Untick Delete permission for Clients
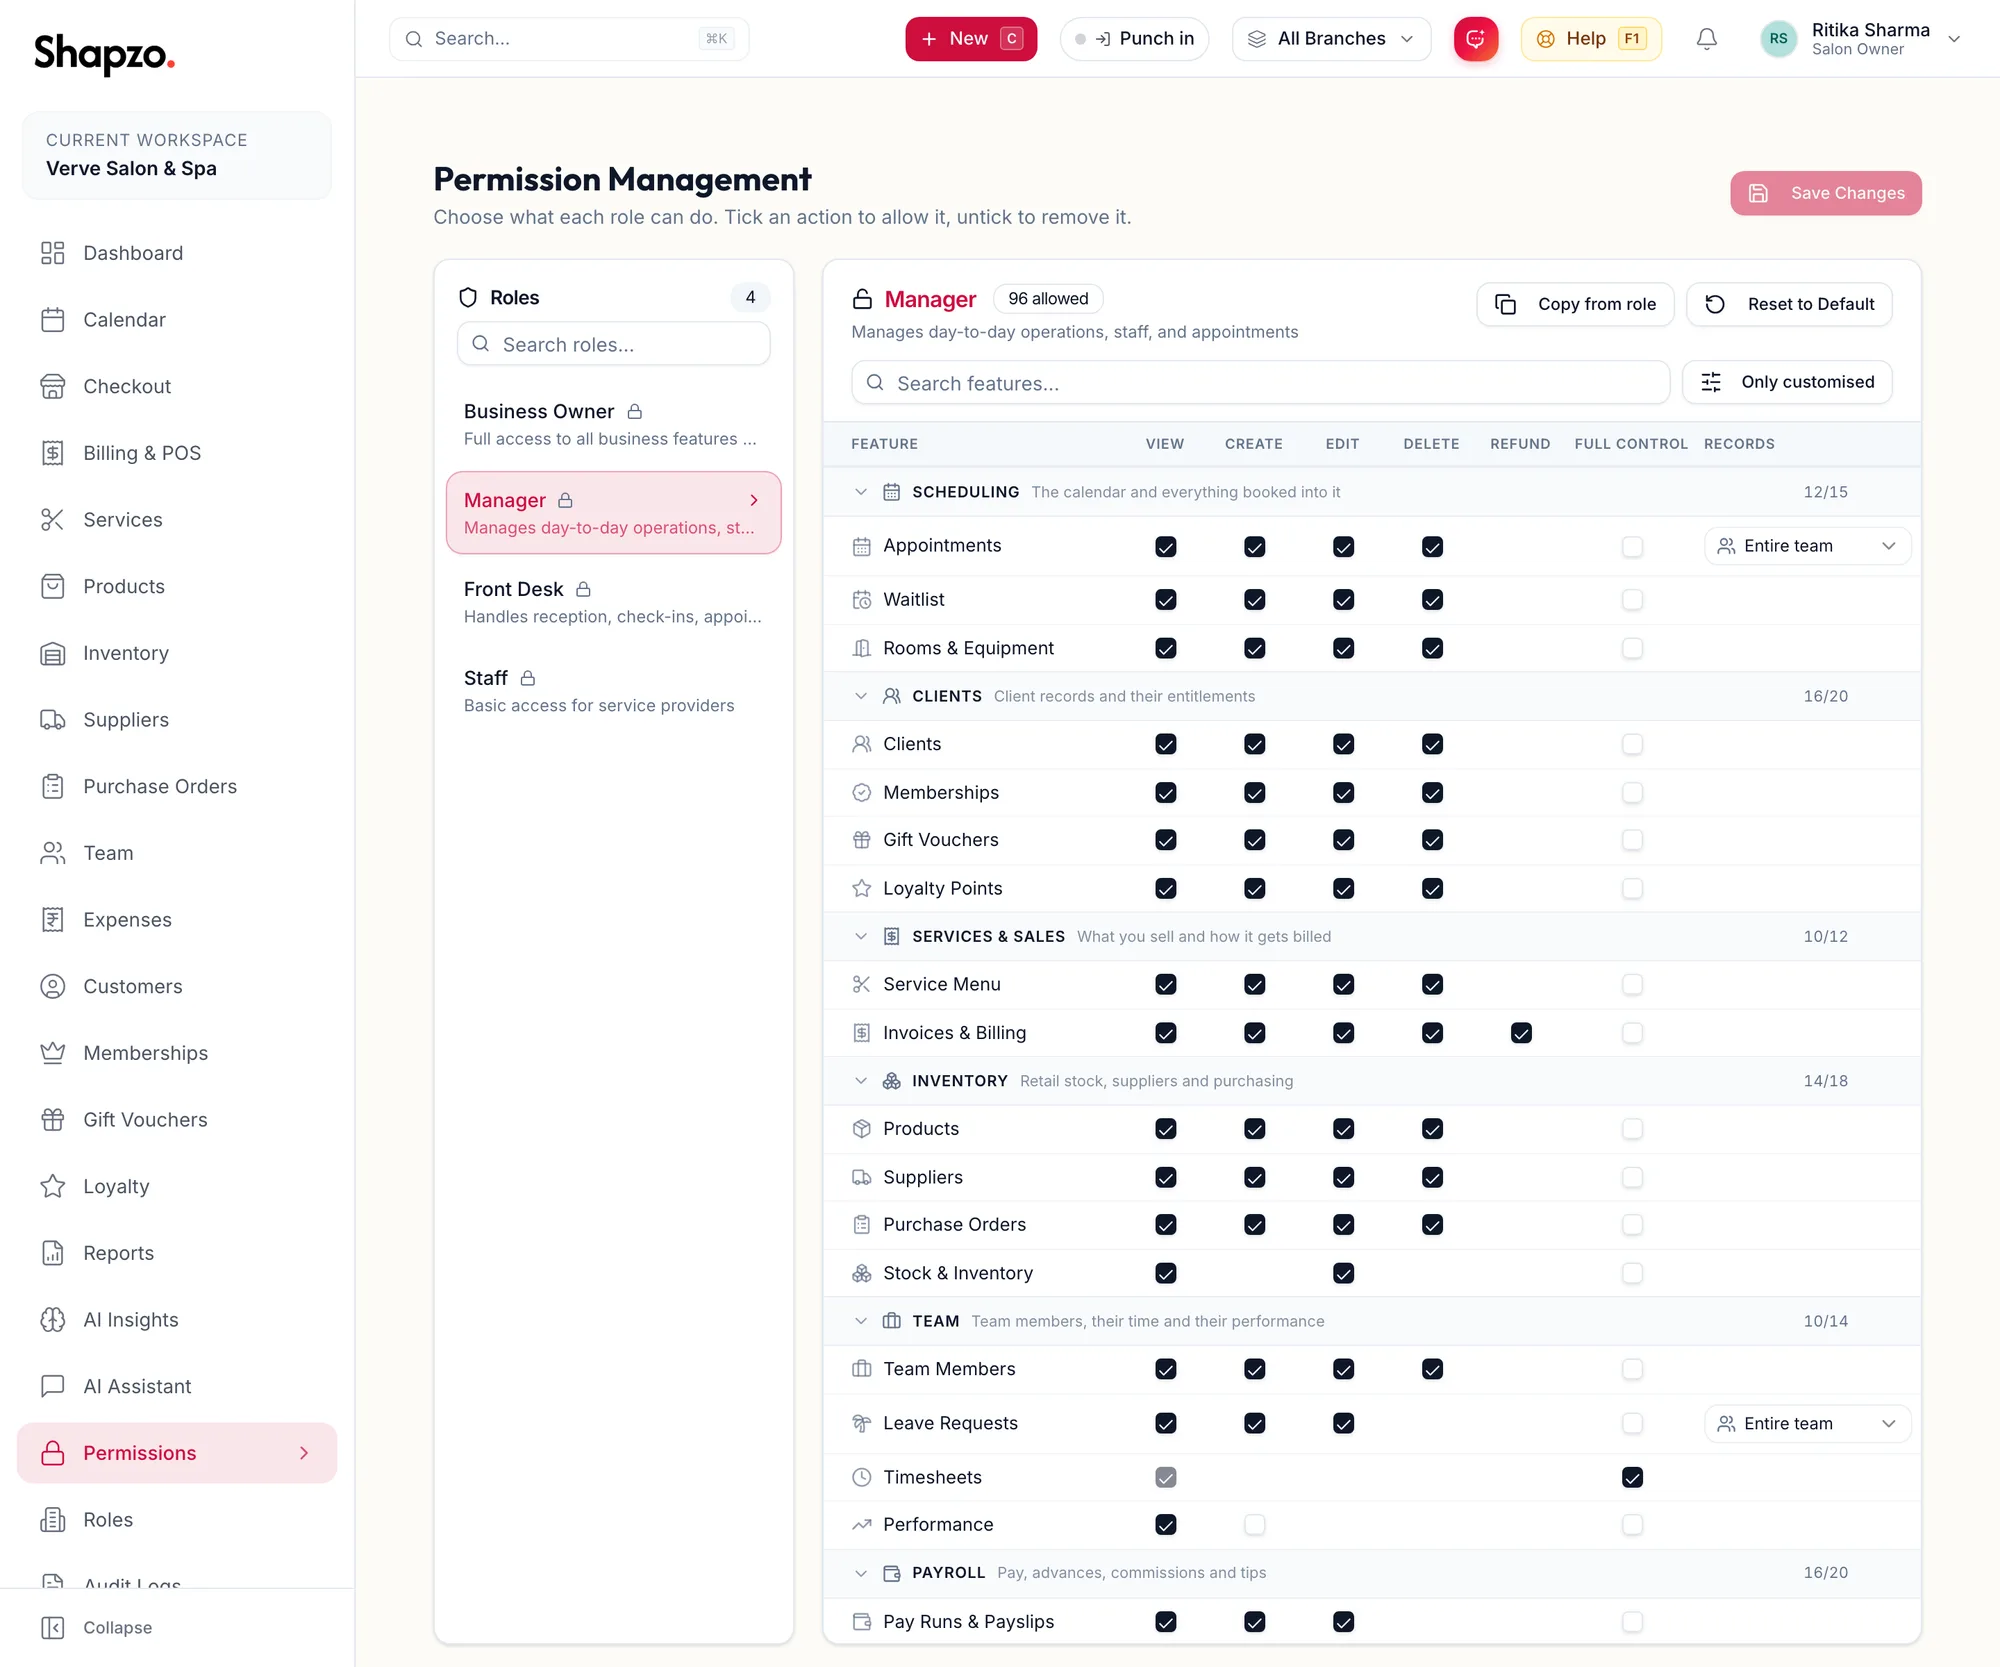Screen dimensions: 2000x1667 point(1432,744)
